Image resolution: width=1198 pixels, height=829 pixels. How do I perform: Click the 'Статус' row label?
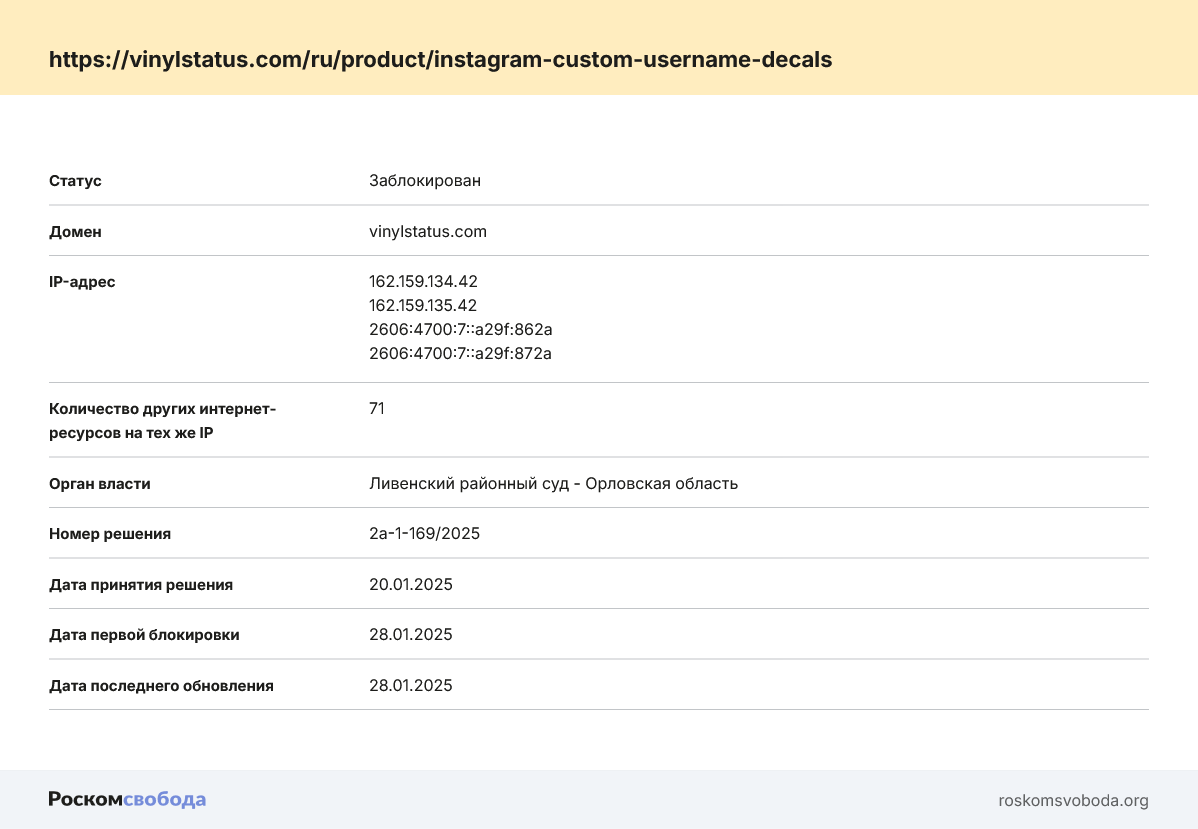coord(75,181)
